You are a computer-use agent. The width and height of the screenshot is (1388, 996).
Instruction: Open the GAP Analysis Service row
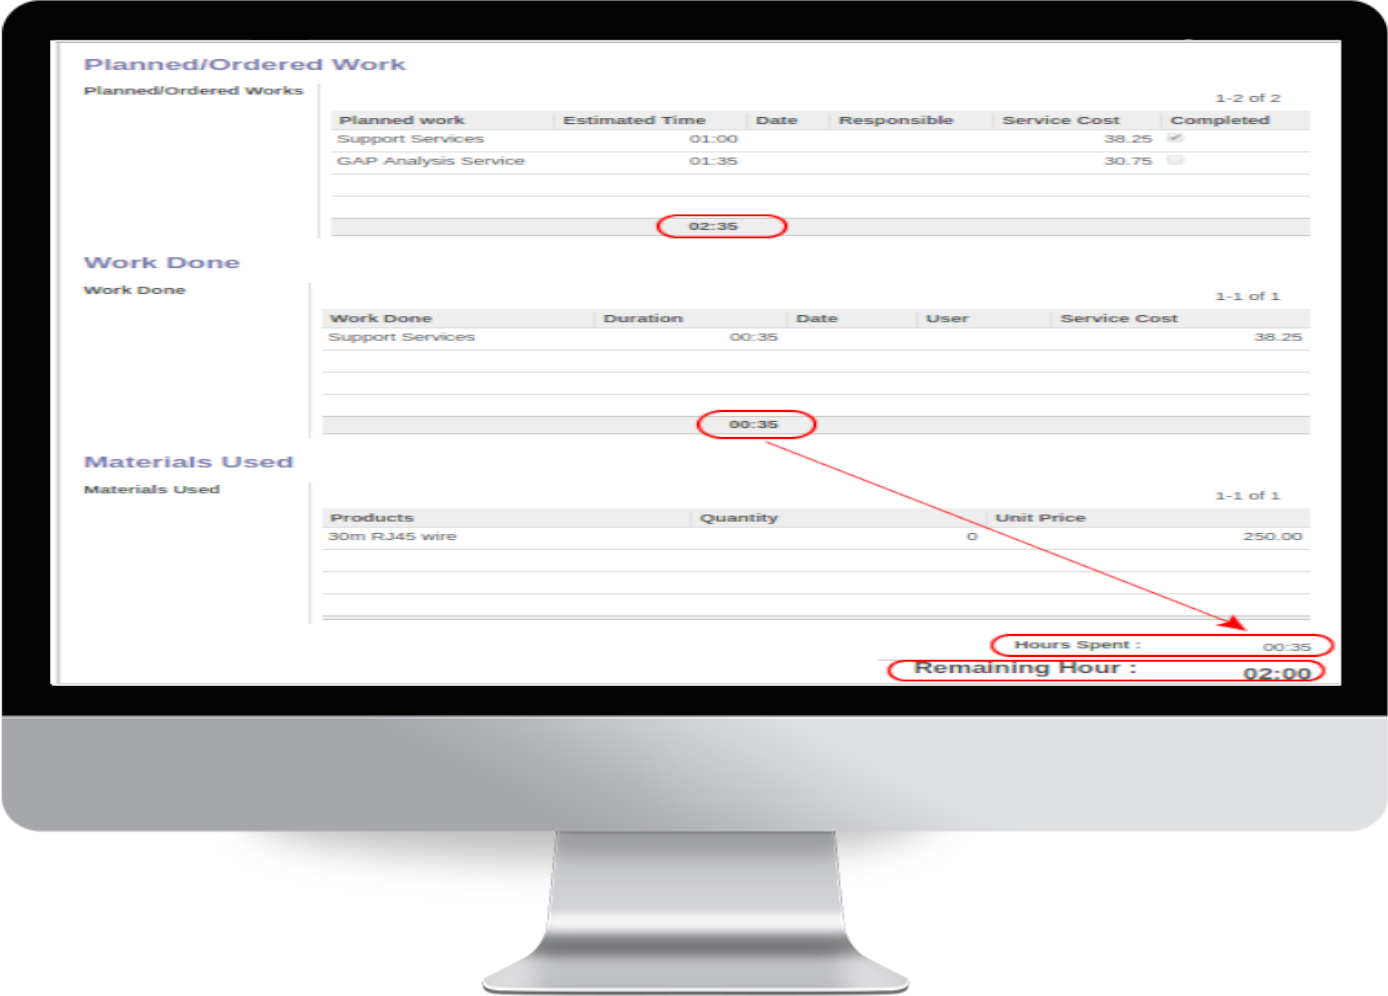pyautogui.click(x=820, y=161)
